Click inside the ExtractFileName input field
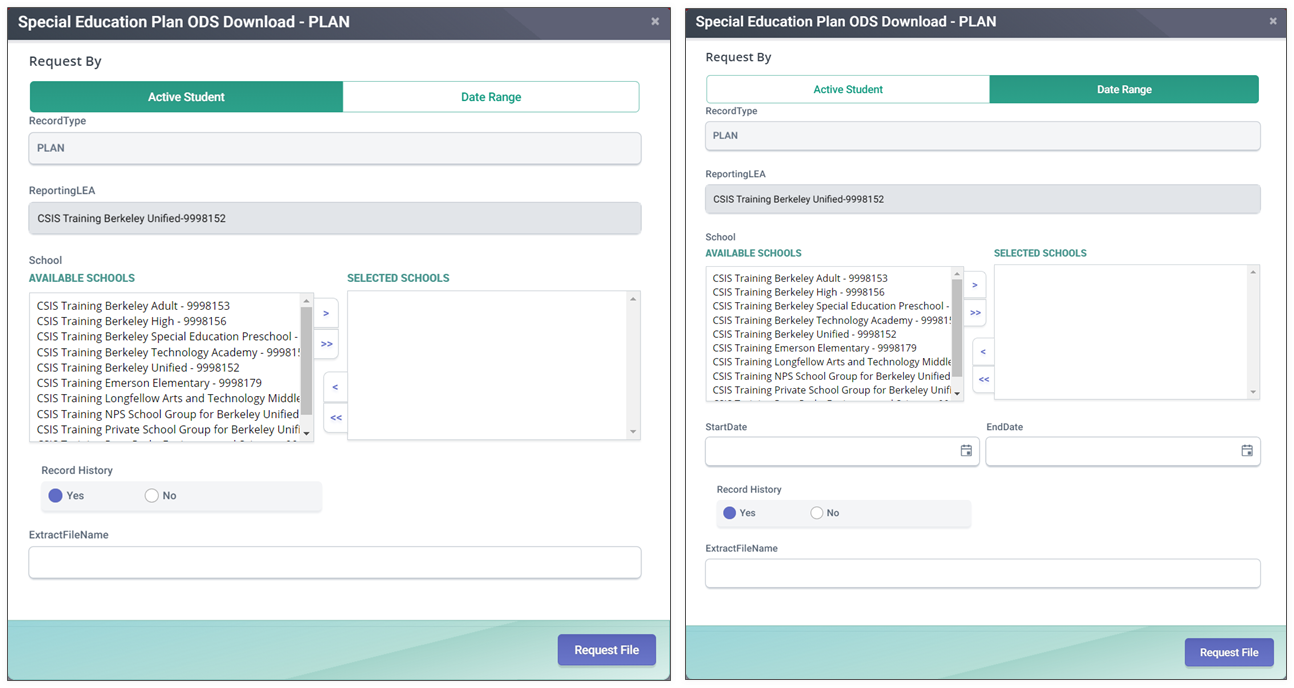The width and height of the screenshot is (1294, 688). [x=335, y=562]
